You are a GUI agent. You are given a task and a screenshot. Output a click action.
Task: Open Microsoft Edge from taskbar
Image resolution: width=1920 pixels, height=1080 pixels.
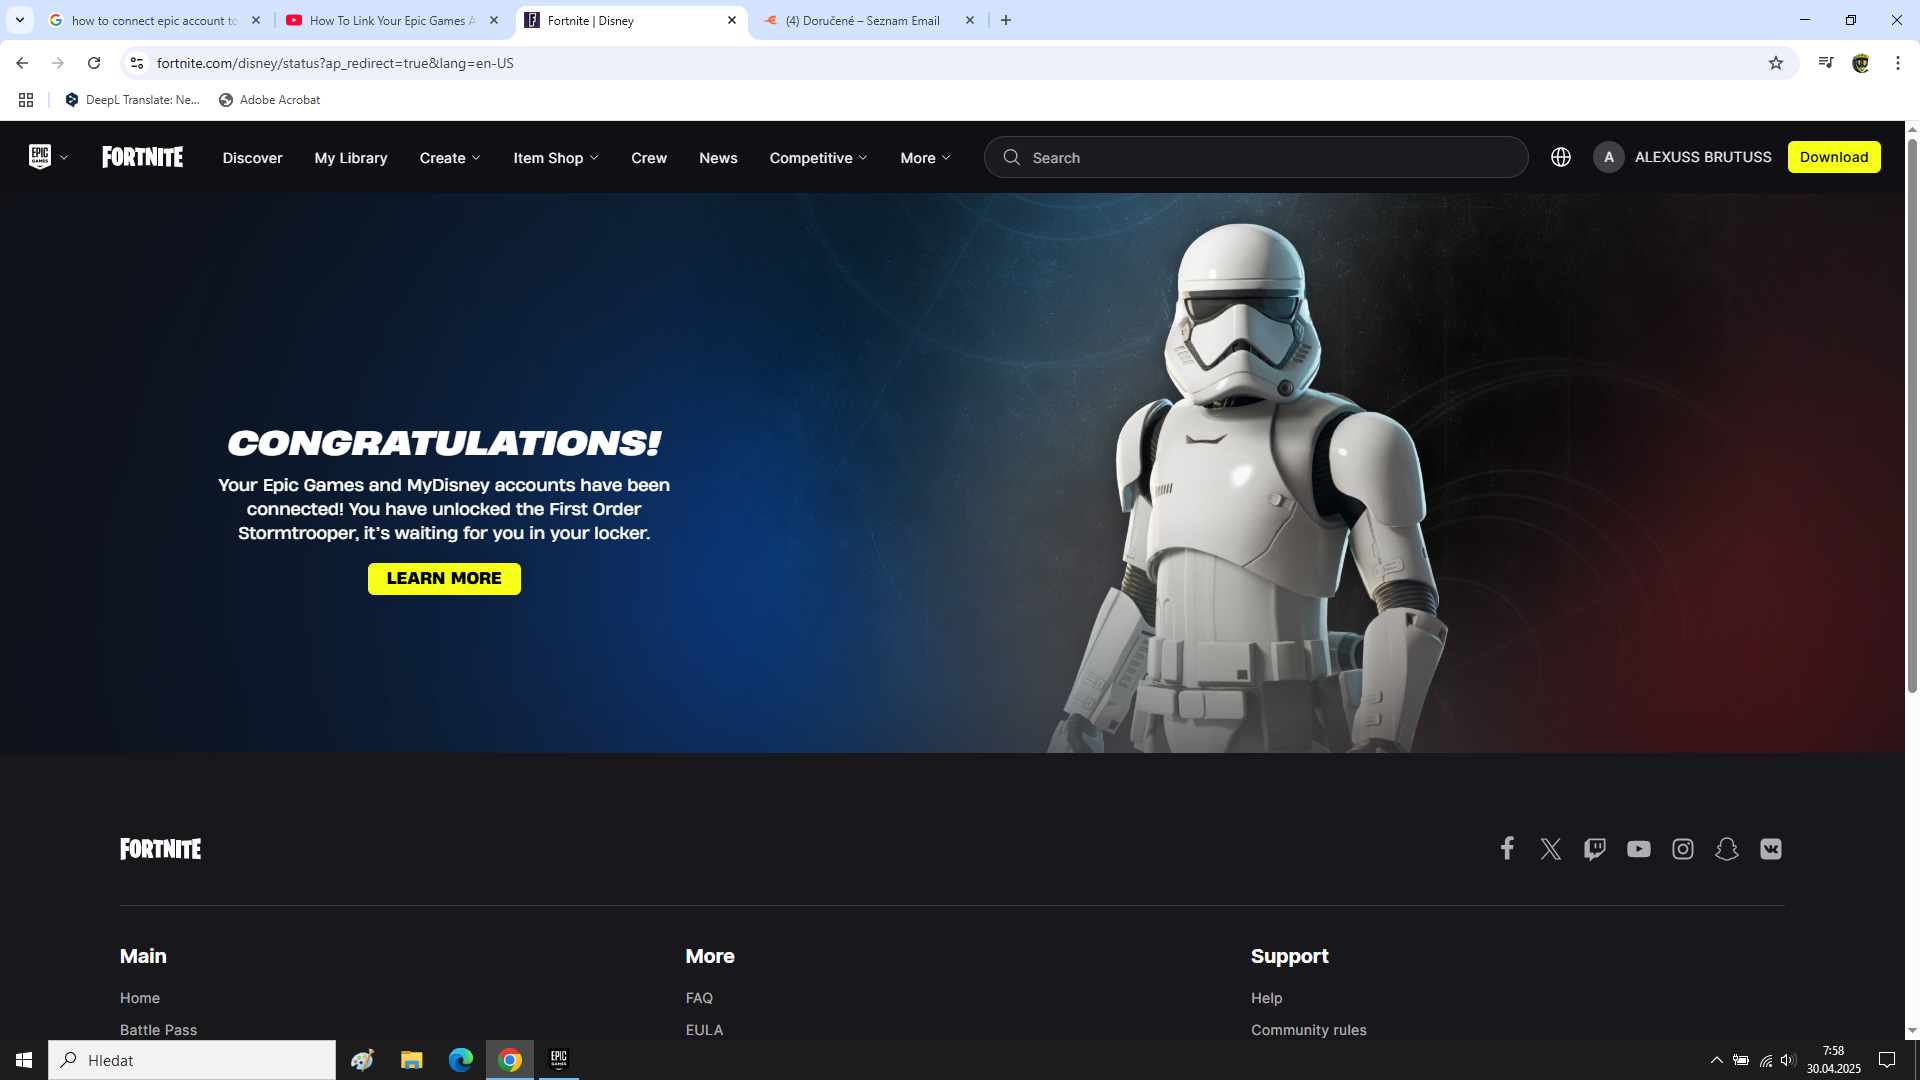click(x=461, y=1060)
